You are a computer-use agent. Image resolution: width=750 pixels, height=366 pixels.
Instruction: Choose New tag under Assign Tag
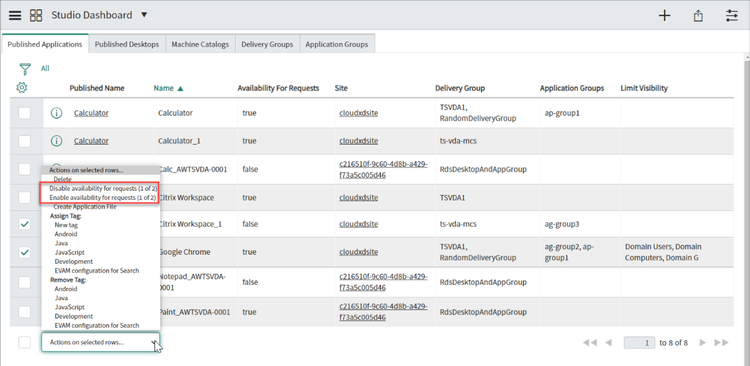(66, 225)
